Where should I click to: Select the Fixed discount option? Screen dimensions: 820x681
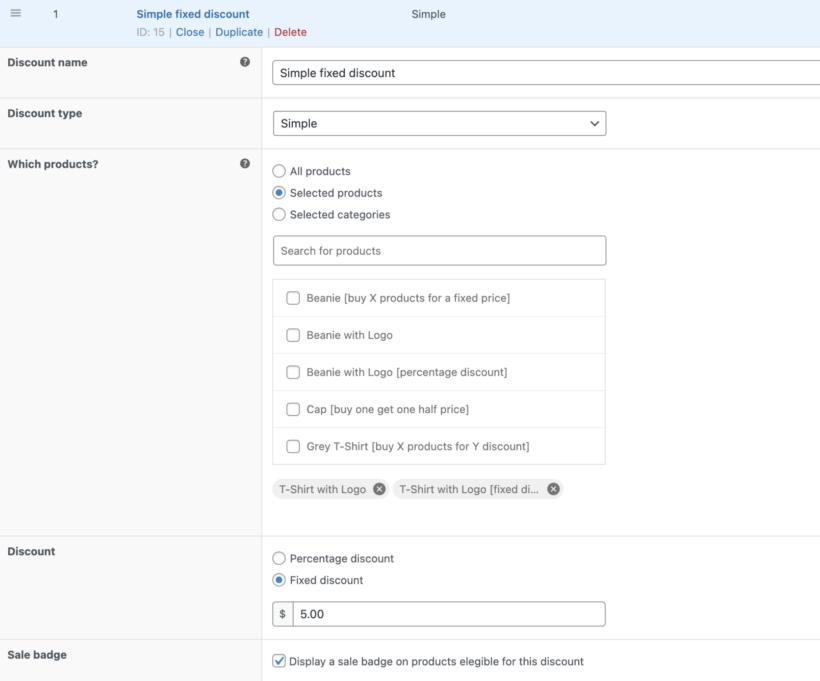click(280, 580)
